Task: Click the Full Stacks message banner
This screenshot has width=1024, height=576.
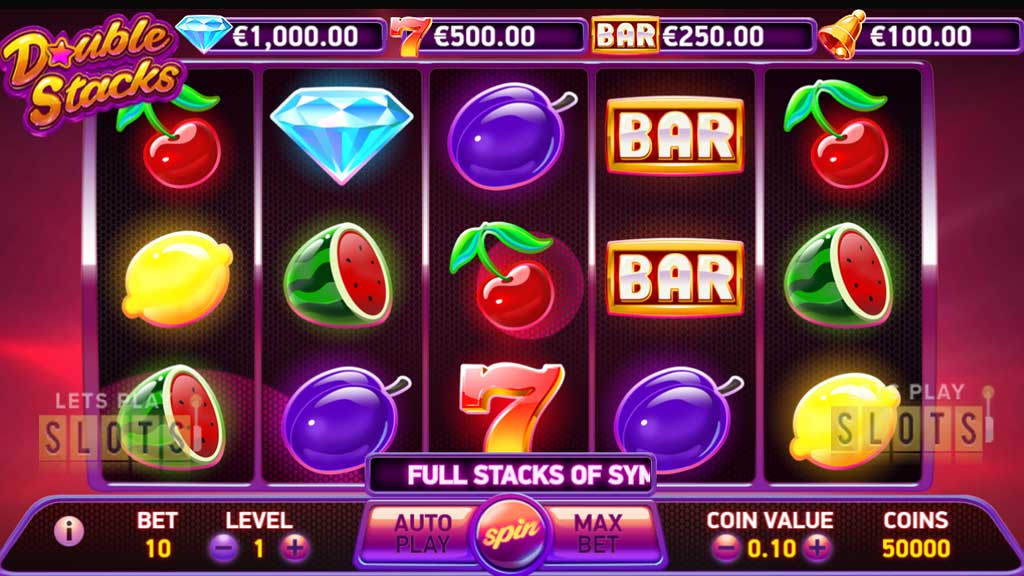Action: pos(511,475)
